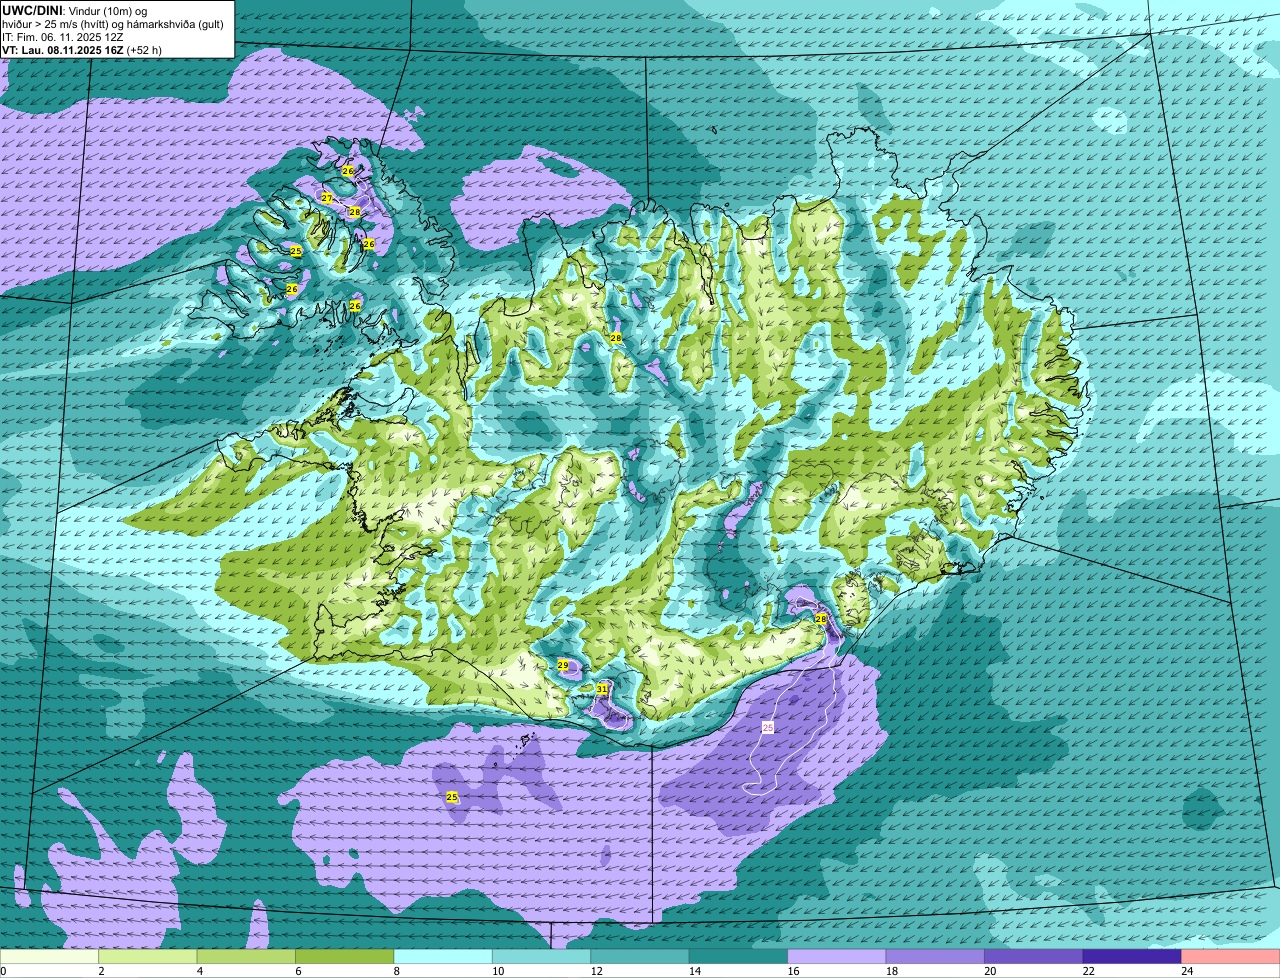Click the legend tick label '10'
1280x978 pixels.
point(497,971)
